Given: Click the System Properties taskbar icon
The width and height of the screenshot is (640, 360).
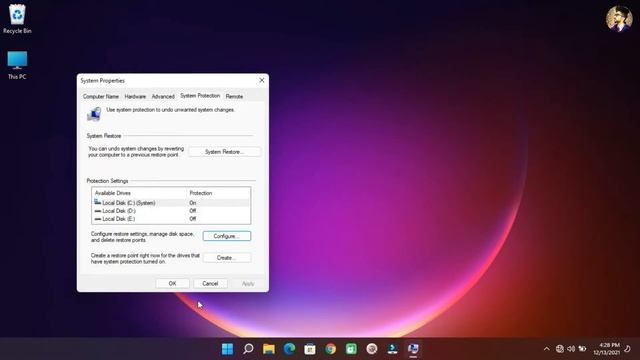Looking at the screenshot, I should tap(413, 349).
